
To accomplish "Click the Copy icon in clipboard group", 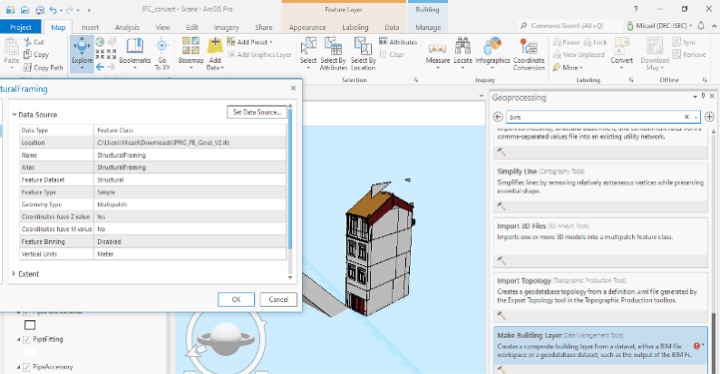I will coord(28,54).
